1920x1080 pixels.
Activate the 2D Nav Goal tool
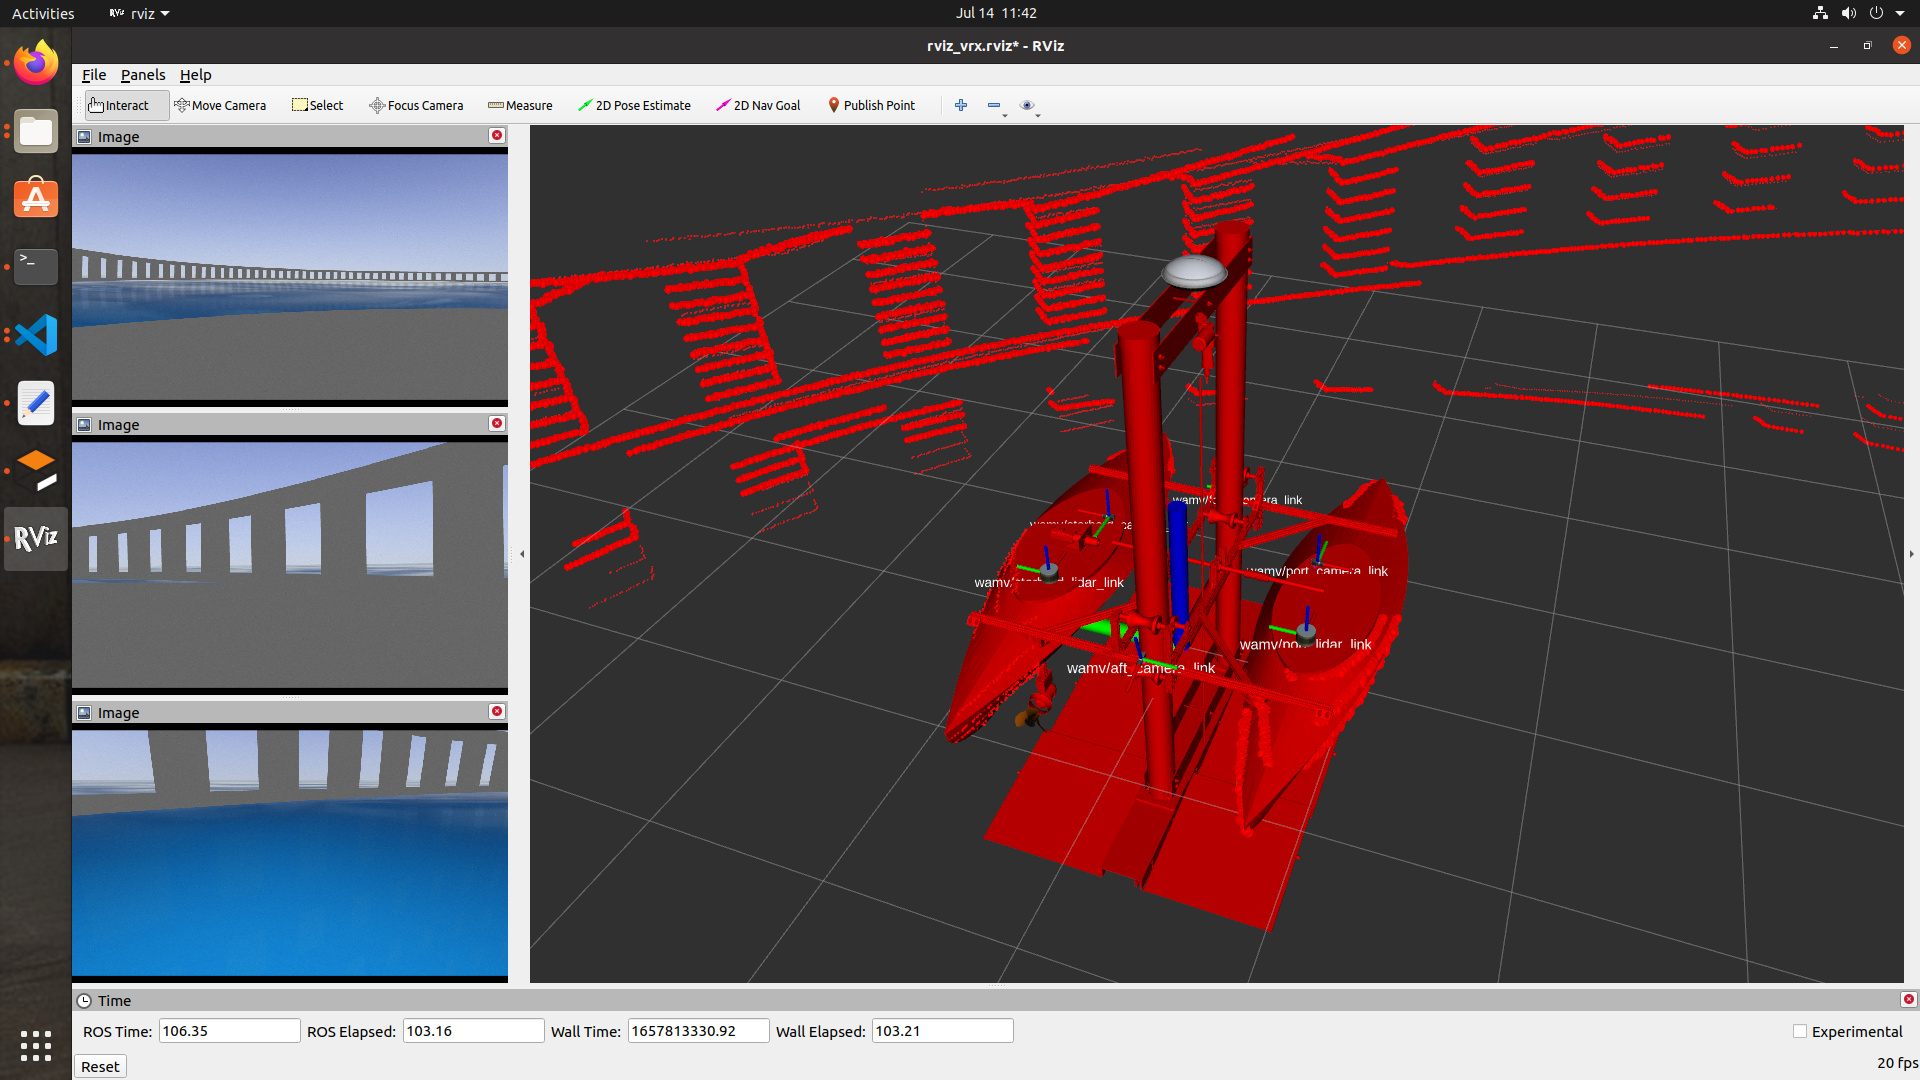tap(758, 105)
